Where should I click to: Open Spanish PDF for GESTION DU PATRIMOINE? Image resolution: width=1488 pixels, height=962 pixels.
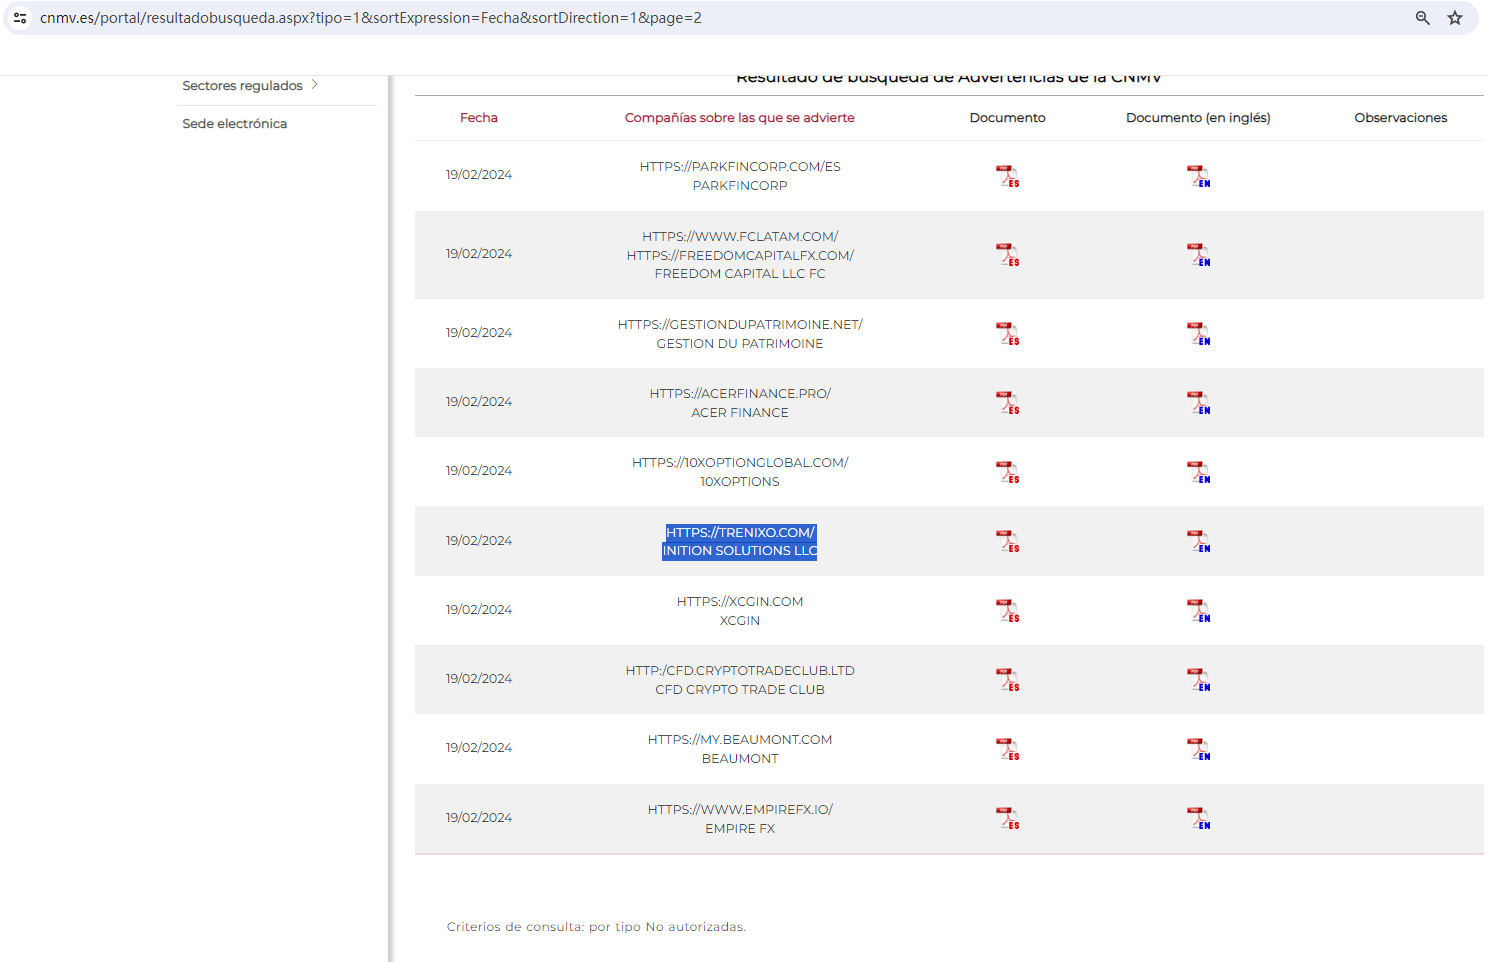tap(1007, 334)
